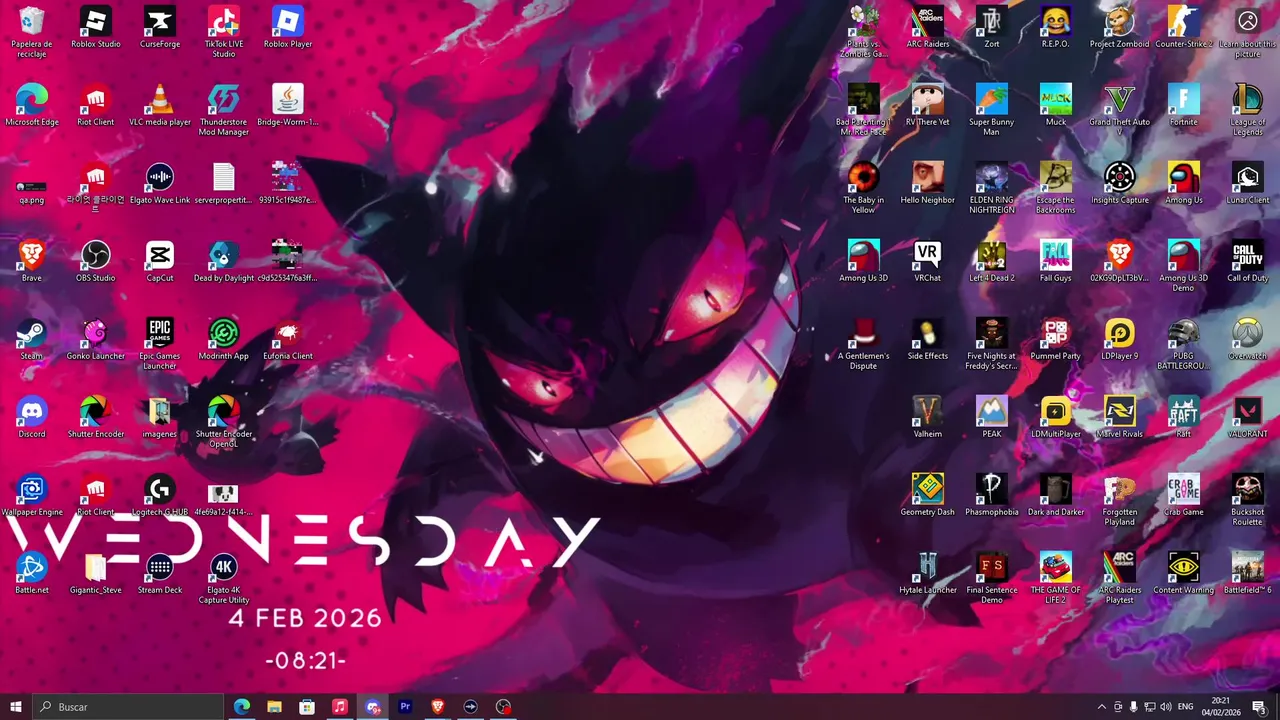Open the Epic Games Launcher shortcut

point(160,344)
